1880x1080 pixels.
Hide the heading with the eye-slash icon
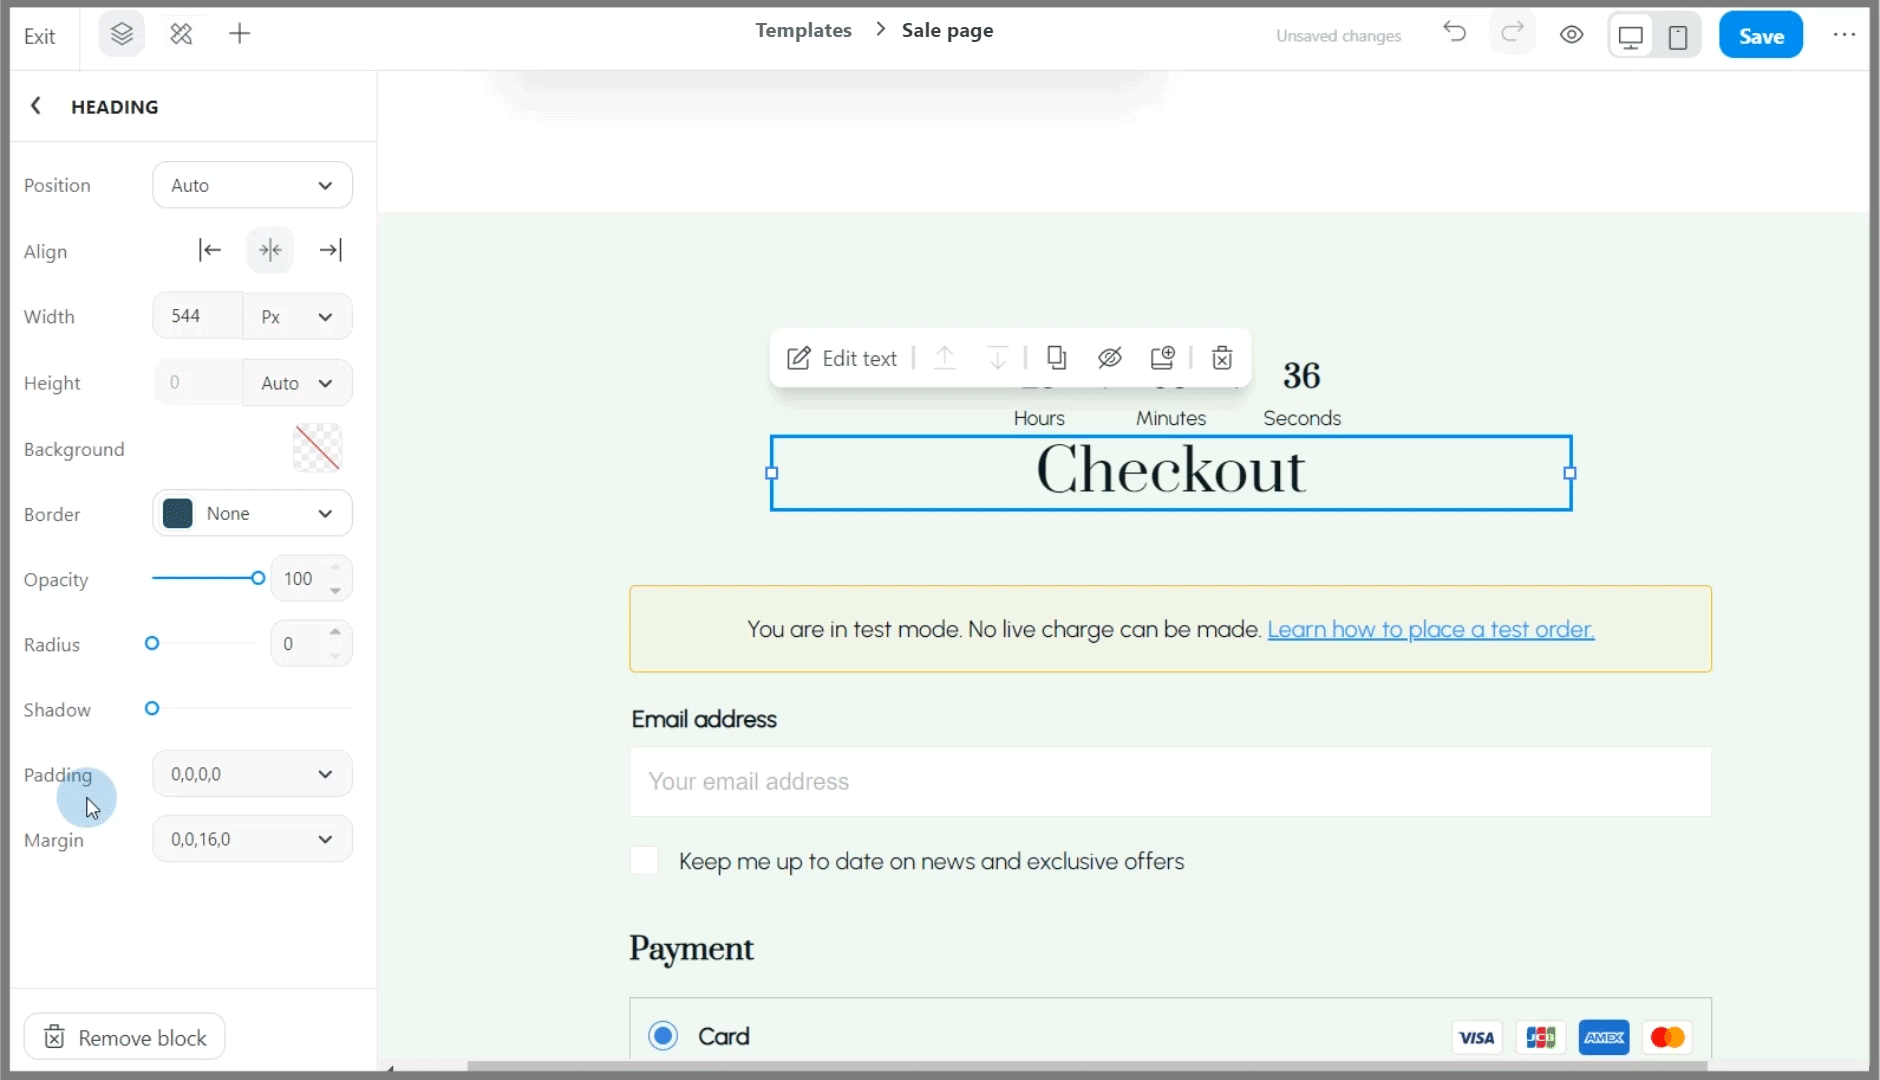point(1110,358)
